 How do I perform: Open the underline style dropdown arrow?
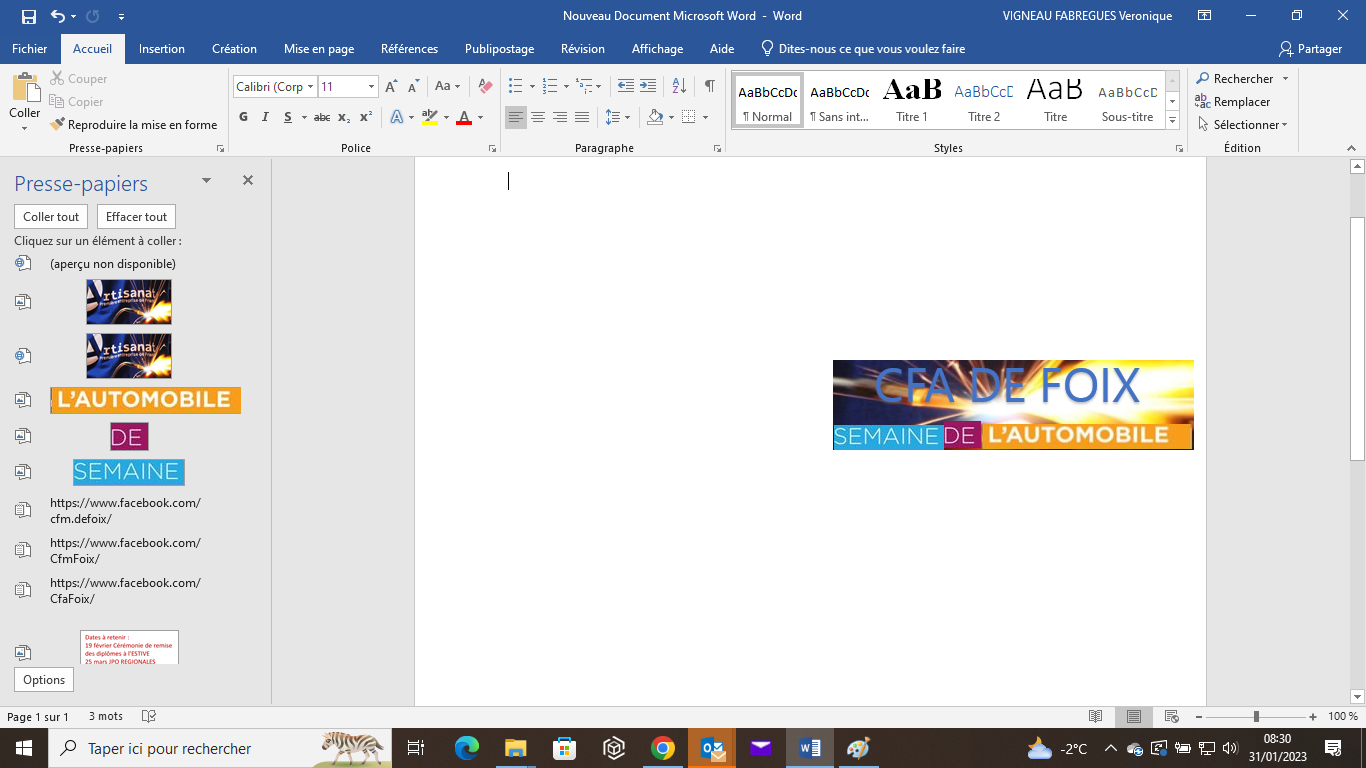point(303,117)
